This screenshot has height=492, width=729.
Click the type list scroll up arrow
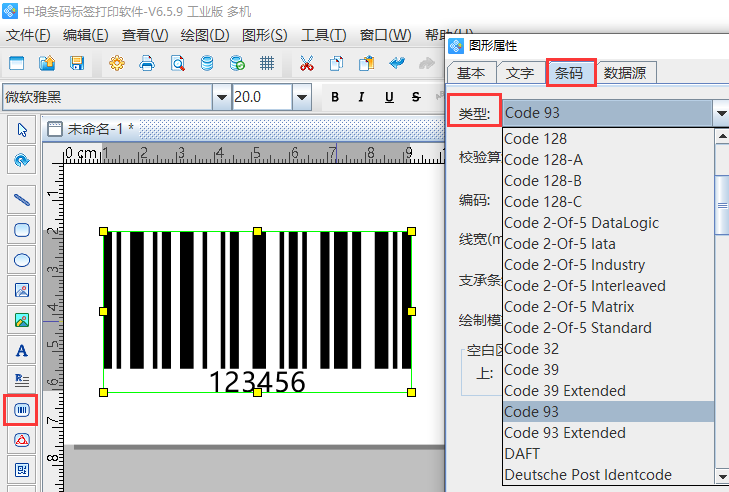pyautogui.click(x=722, y=136)
